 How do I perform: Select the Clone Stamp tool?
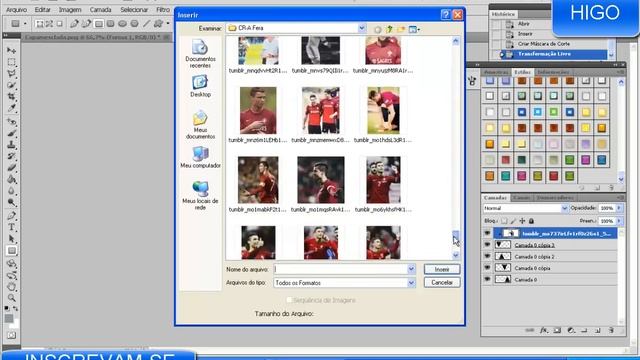point(11,145)
